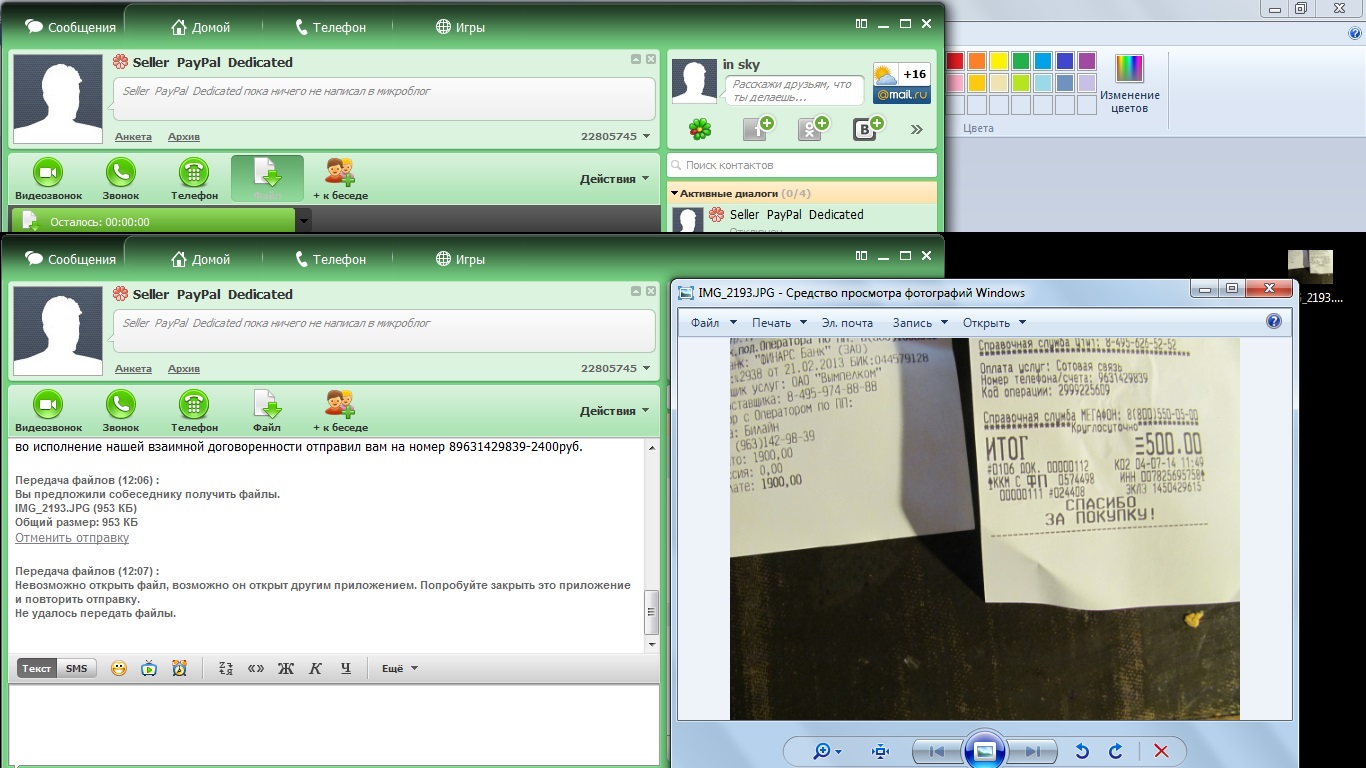1366x768 pixels.
Task: Add people with '+ к беседе' in front chat
Action: [x=340, y=404]
